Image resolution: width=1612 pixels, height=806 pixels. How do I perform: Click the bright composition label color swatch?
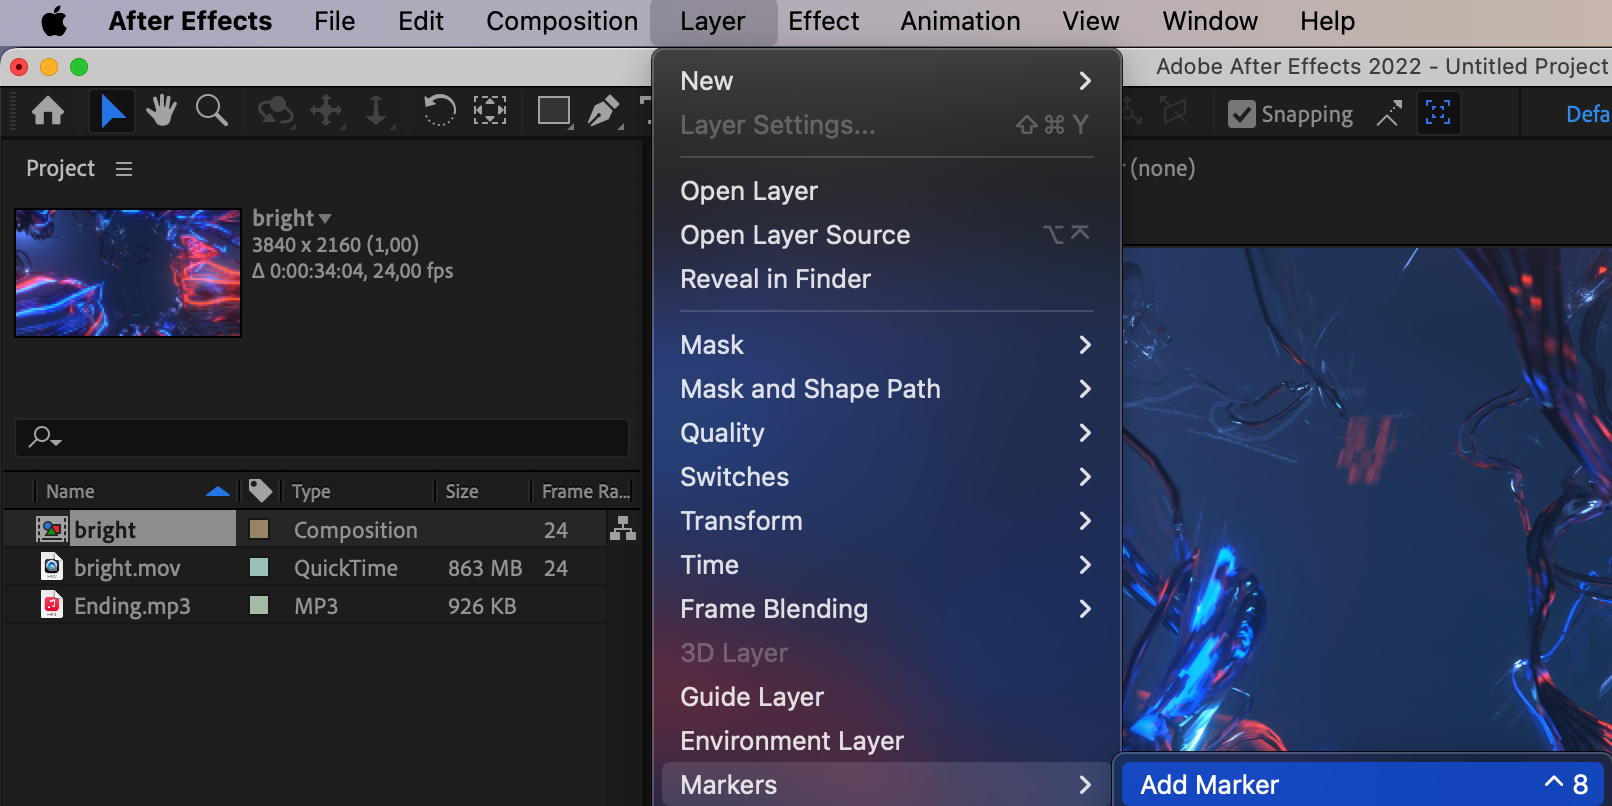point(259,529)
